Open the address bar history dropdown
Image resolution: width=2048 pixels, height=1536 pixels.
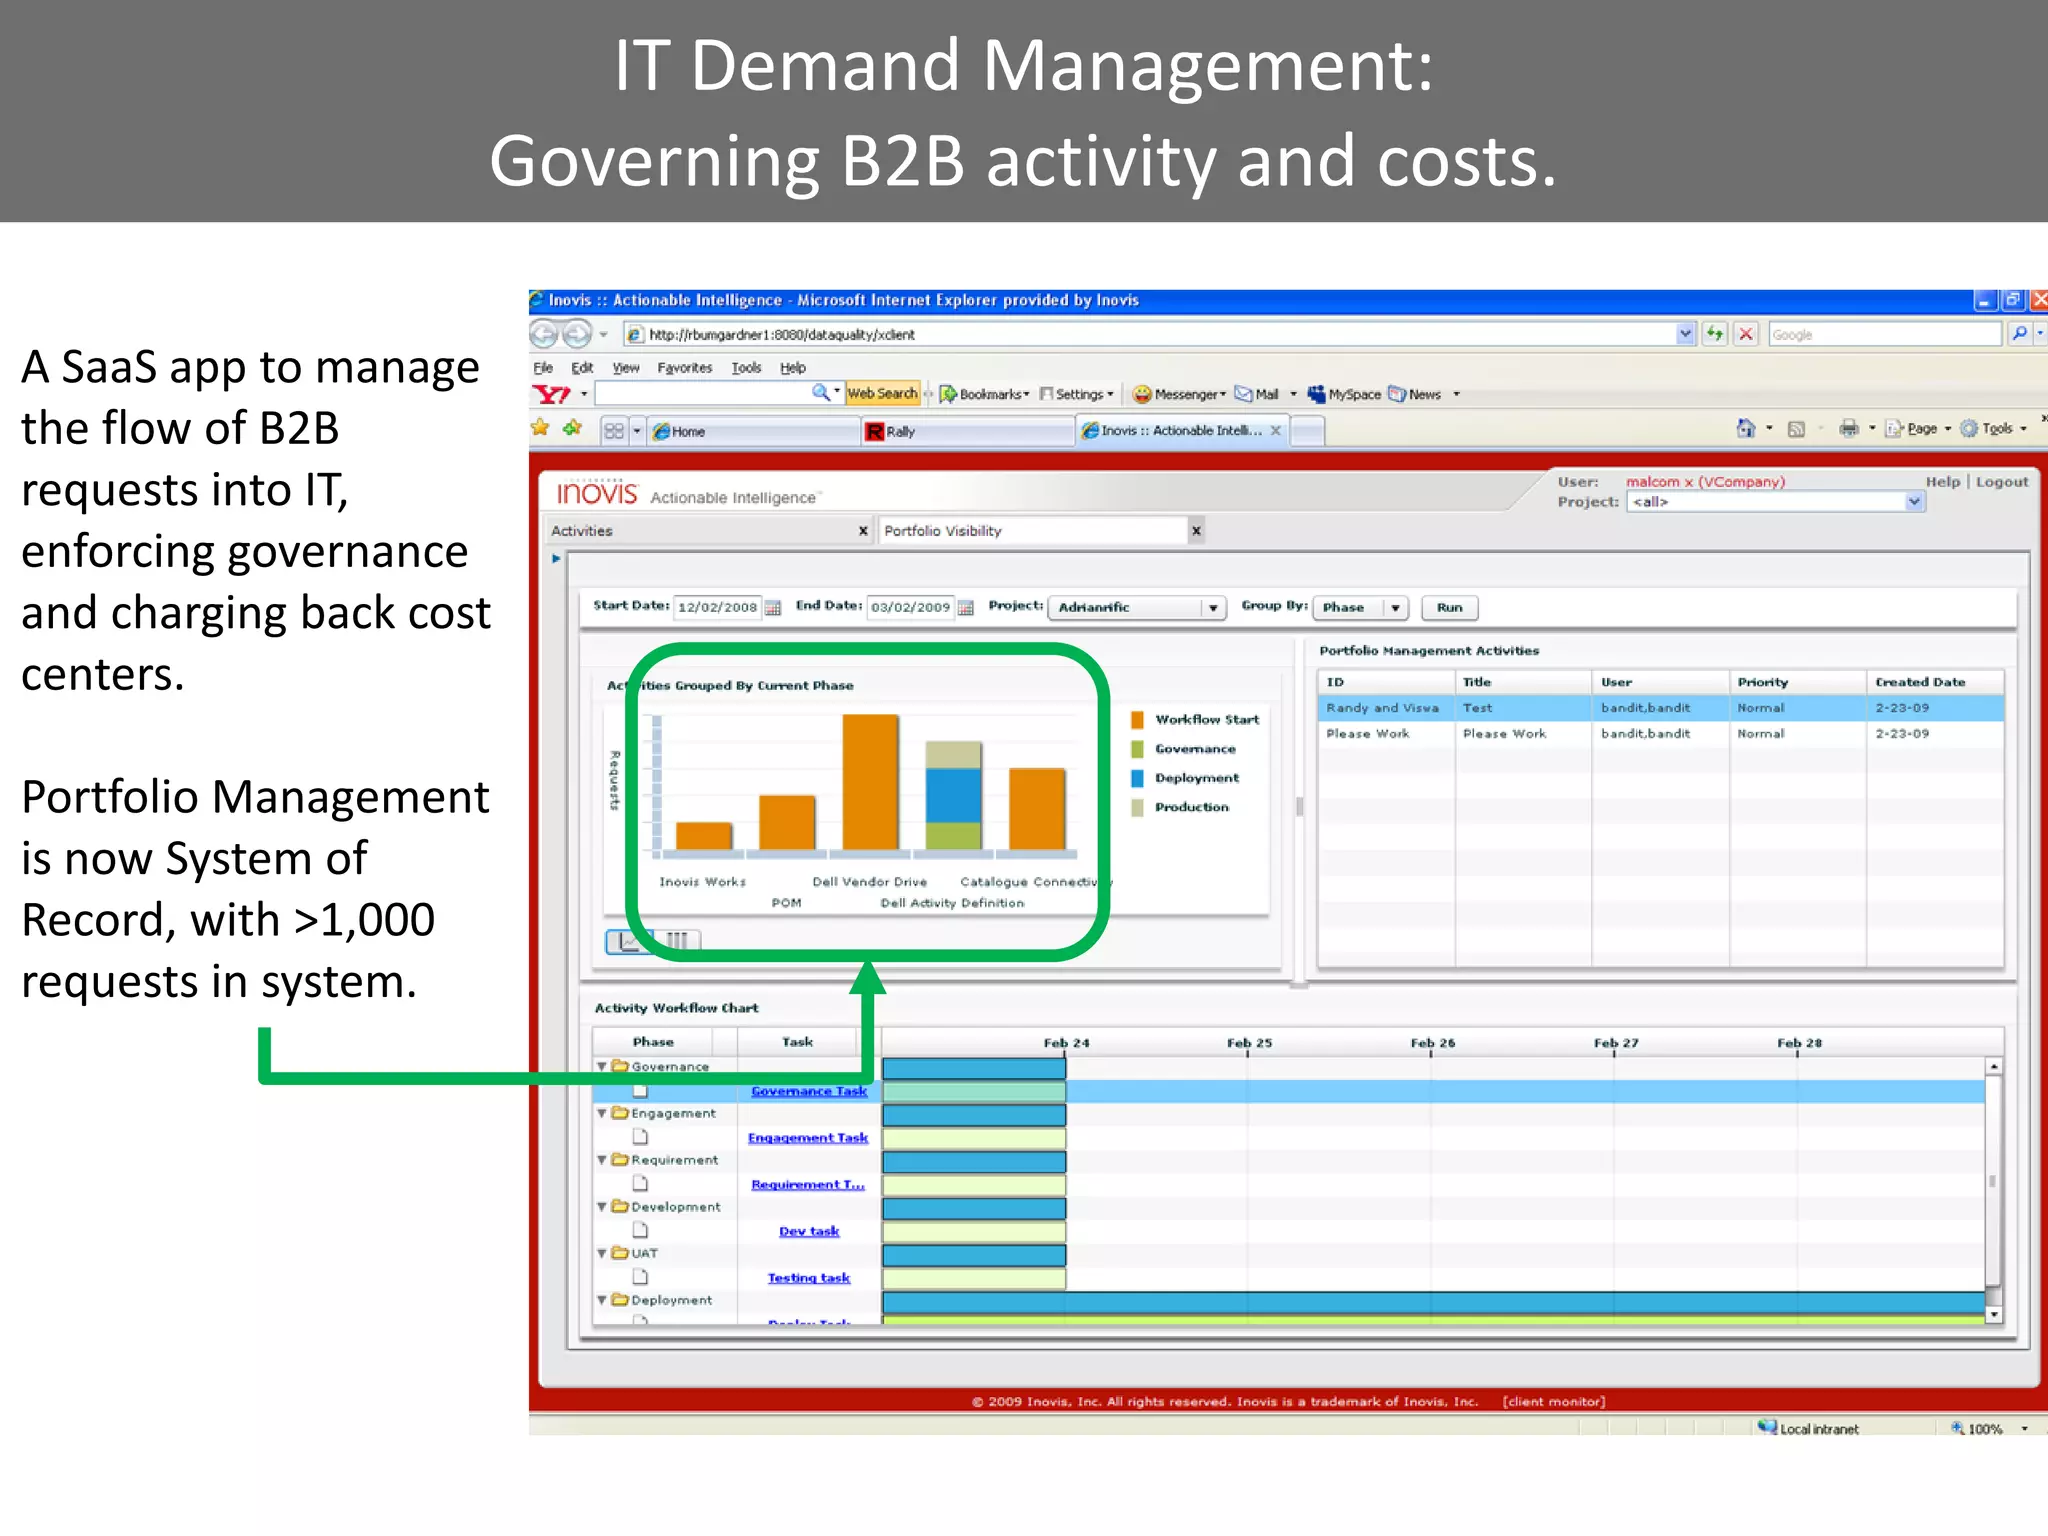click(1685, 334)
